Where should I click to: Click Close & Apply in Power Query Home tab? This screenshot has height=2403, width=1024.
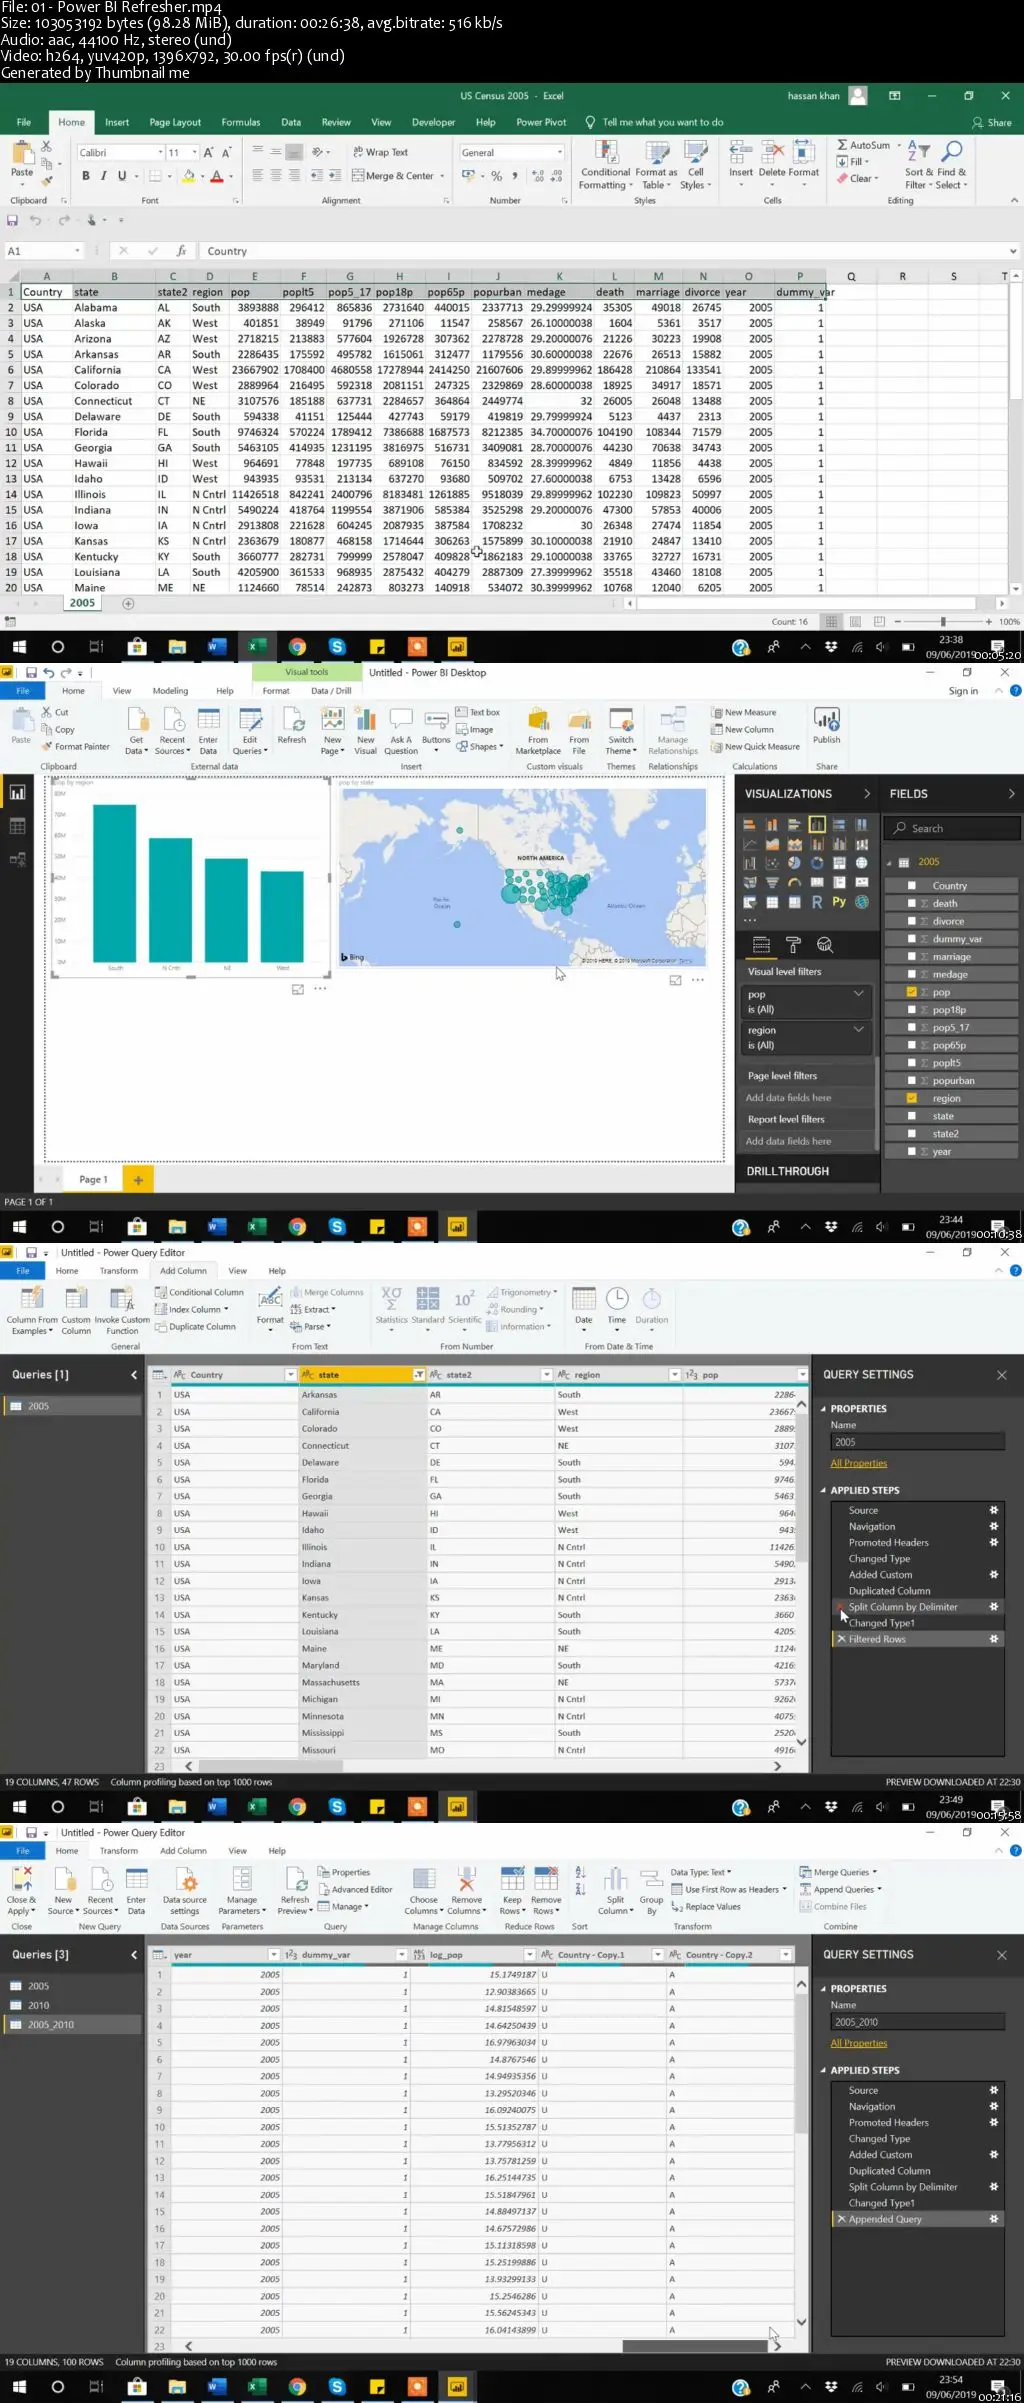[21, 1890]
